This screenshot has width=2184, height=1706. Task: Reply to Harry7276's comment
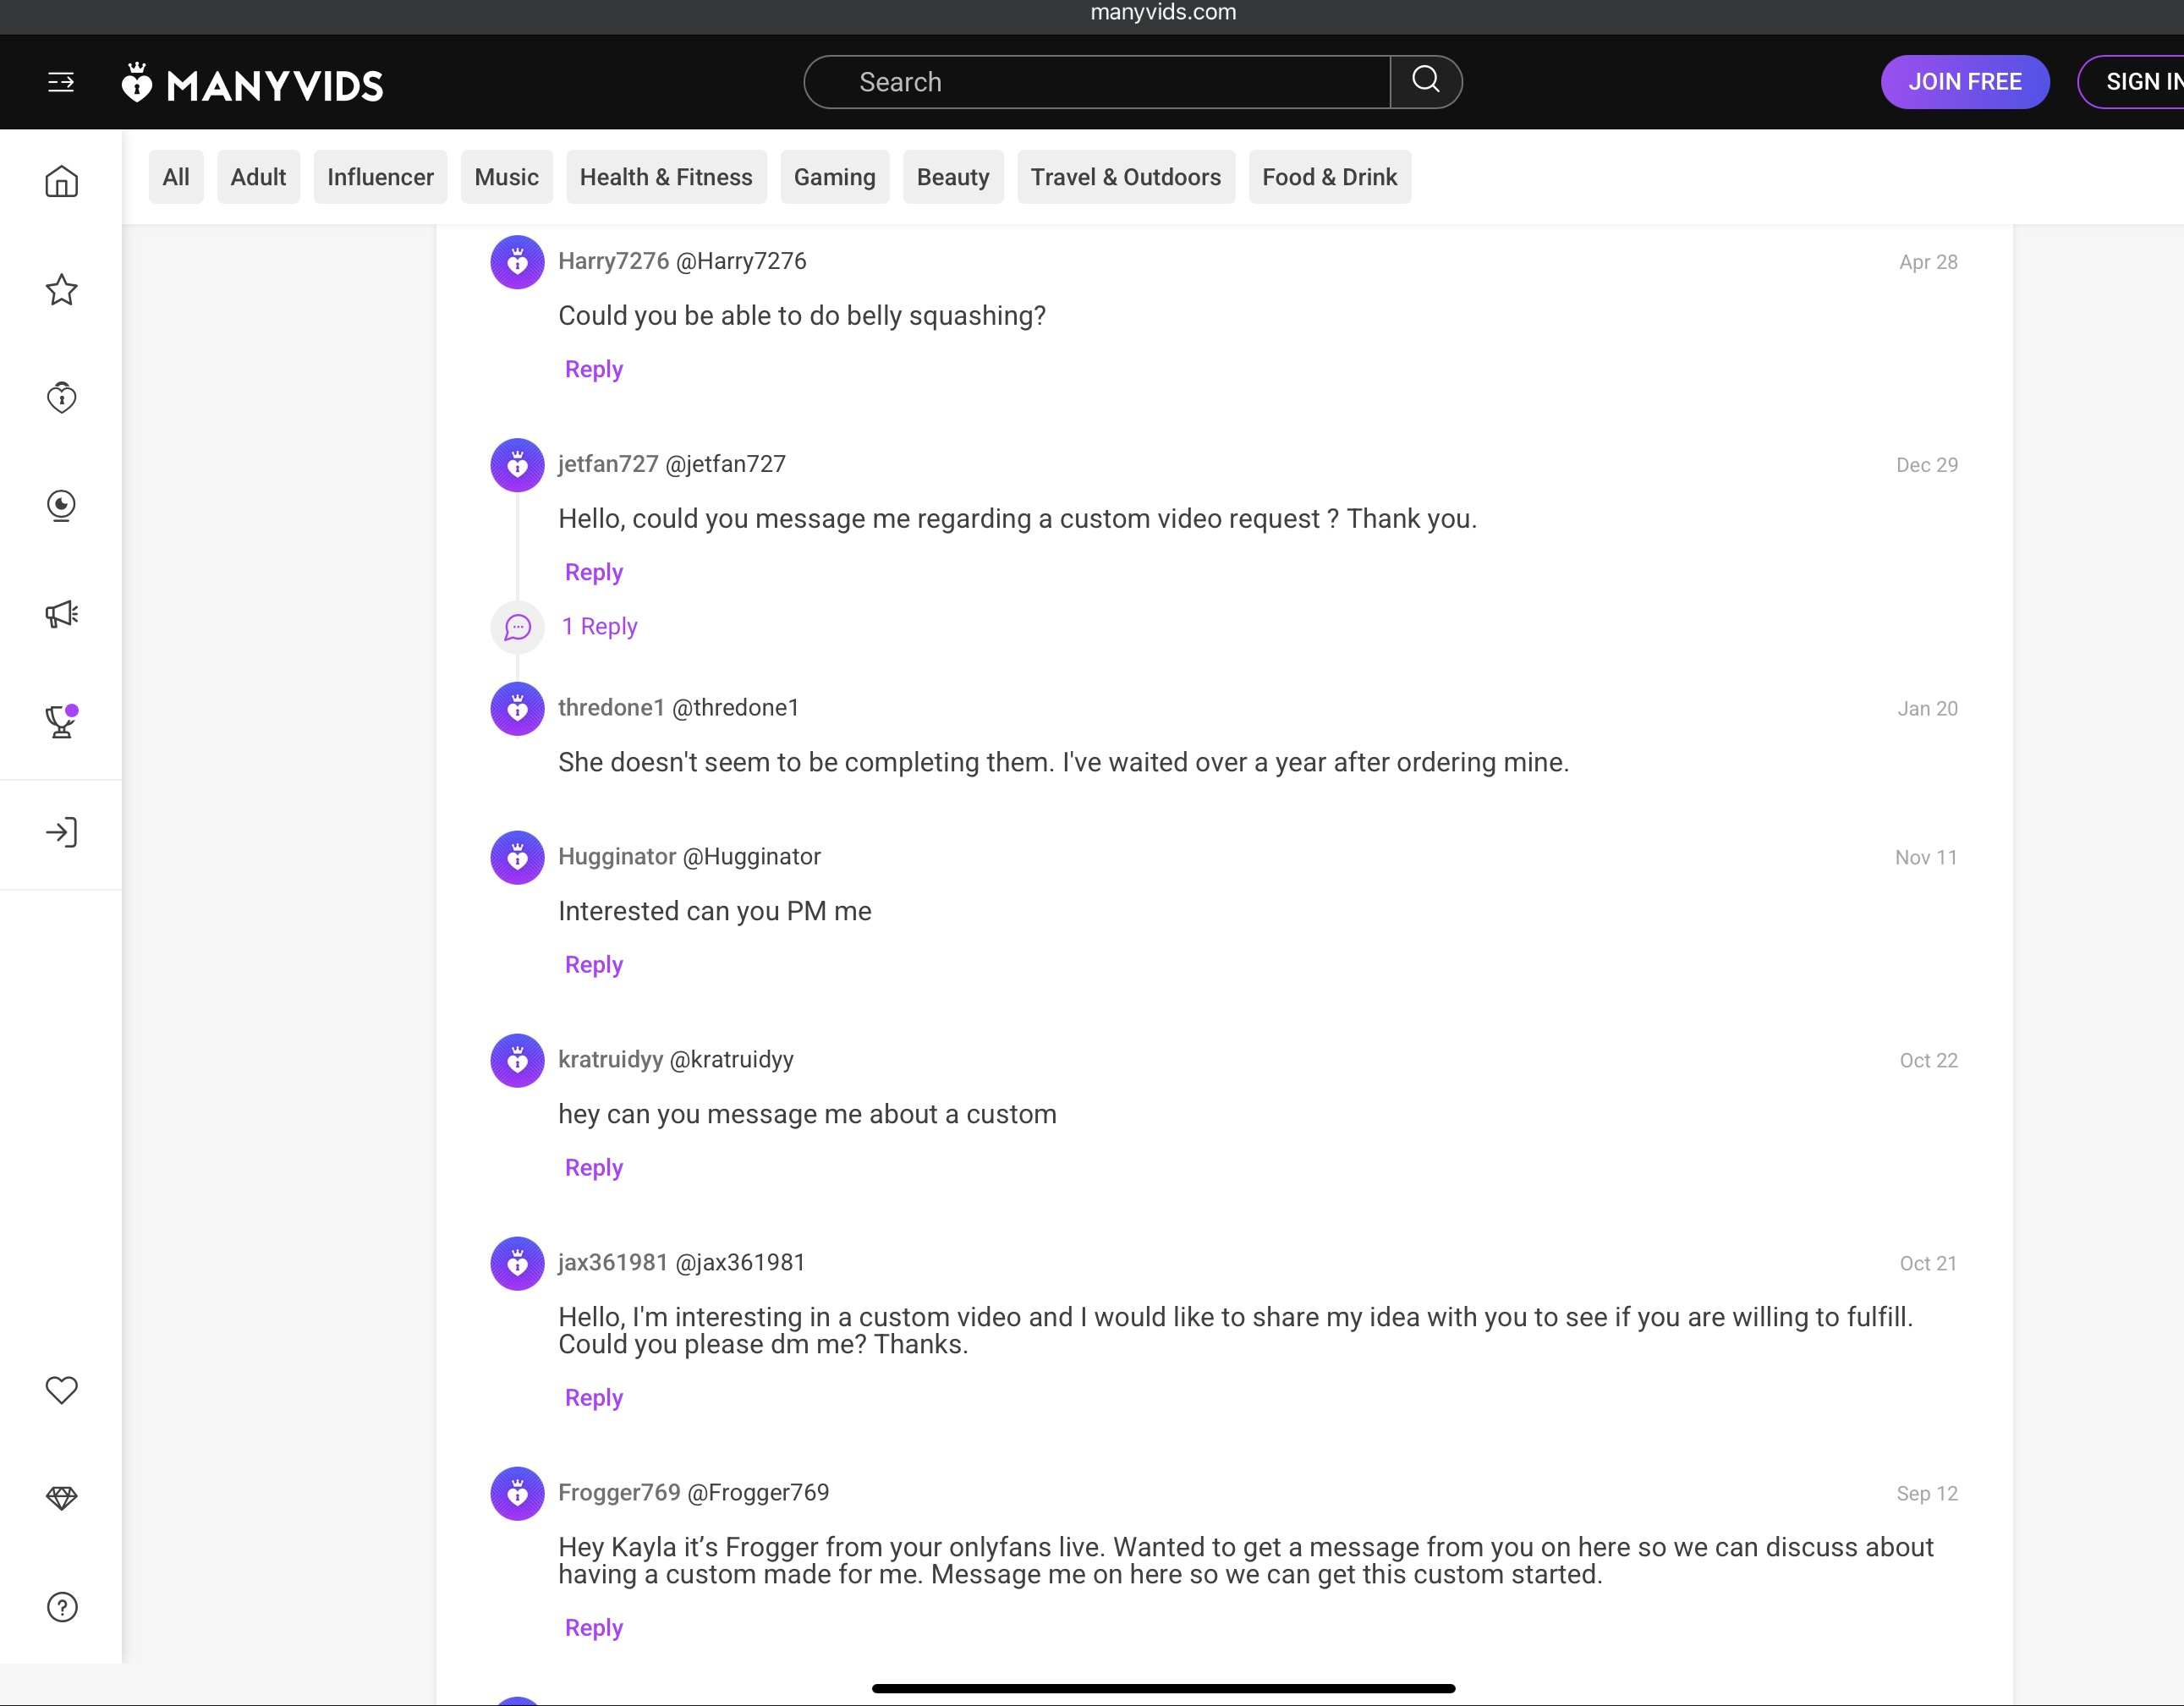pos(594,369)
